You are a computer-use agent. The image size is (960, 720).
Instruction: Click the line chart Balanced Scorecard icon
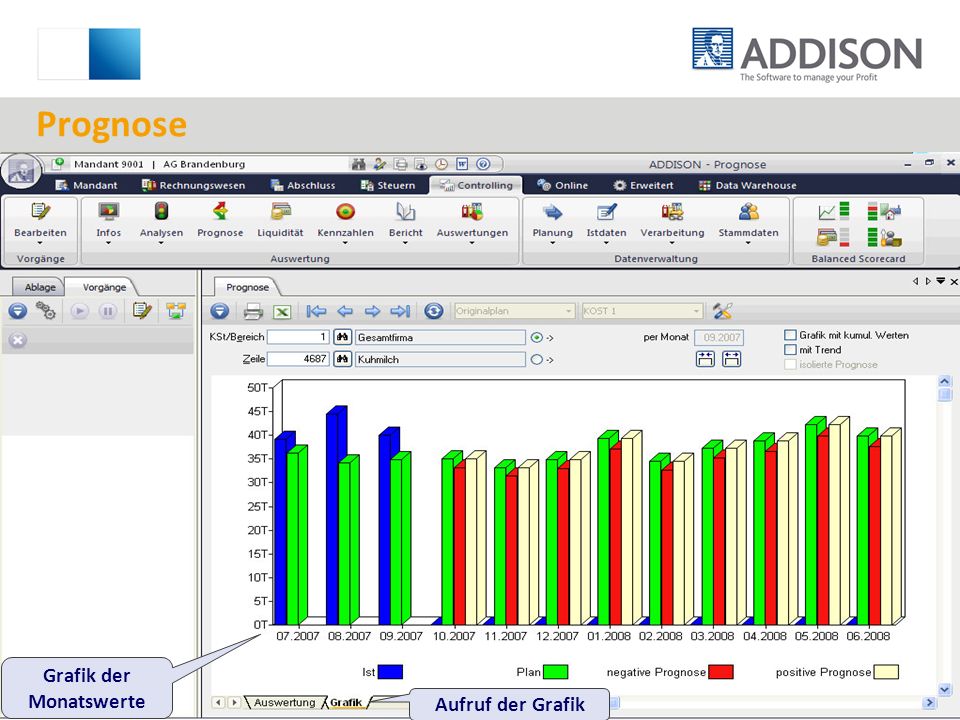[833, 211]
